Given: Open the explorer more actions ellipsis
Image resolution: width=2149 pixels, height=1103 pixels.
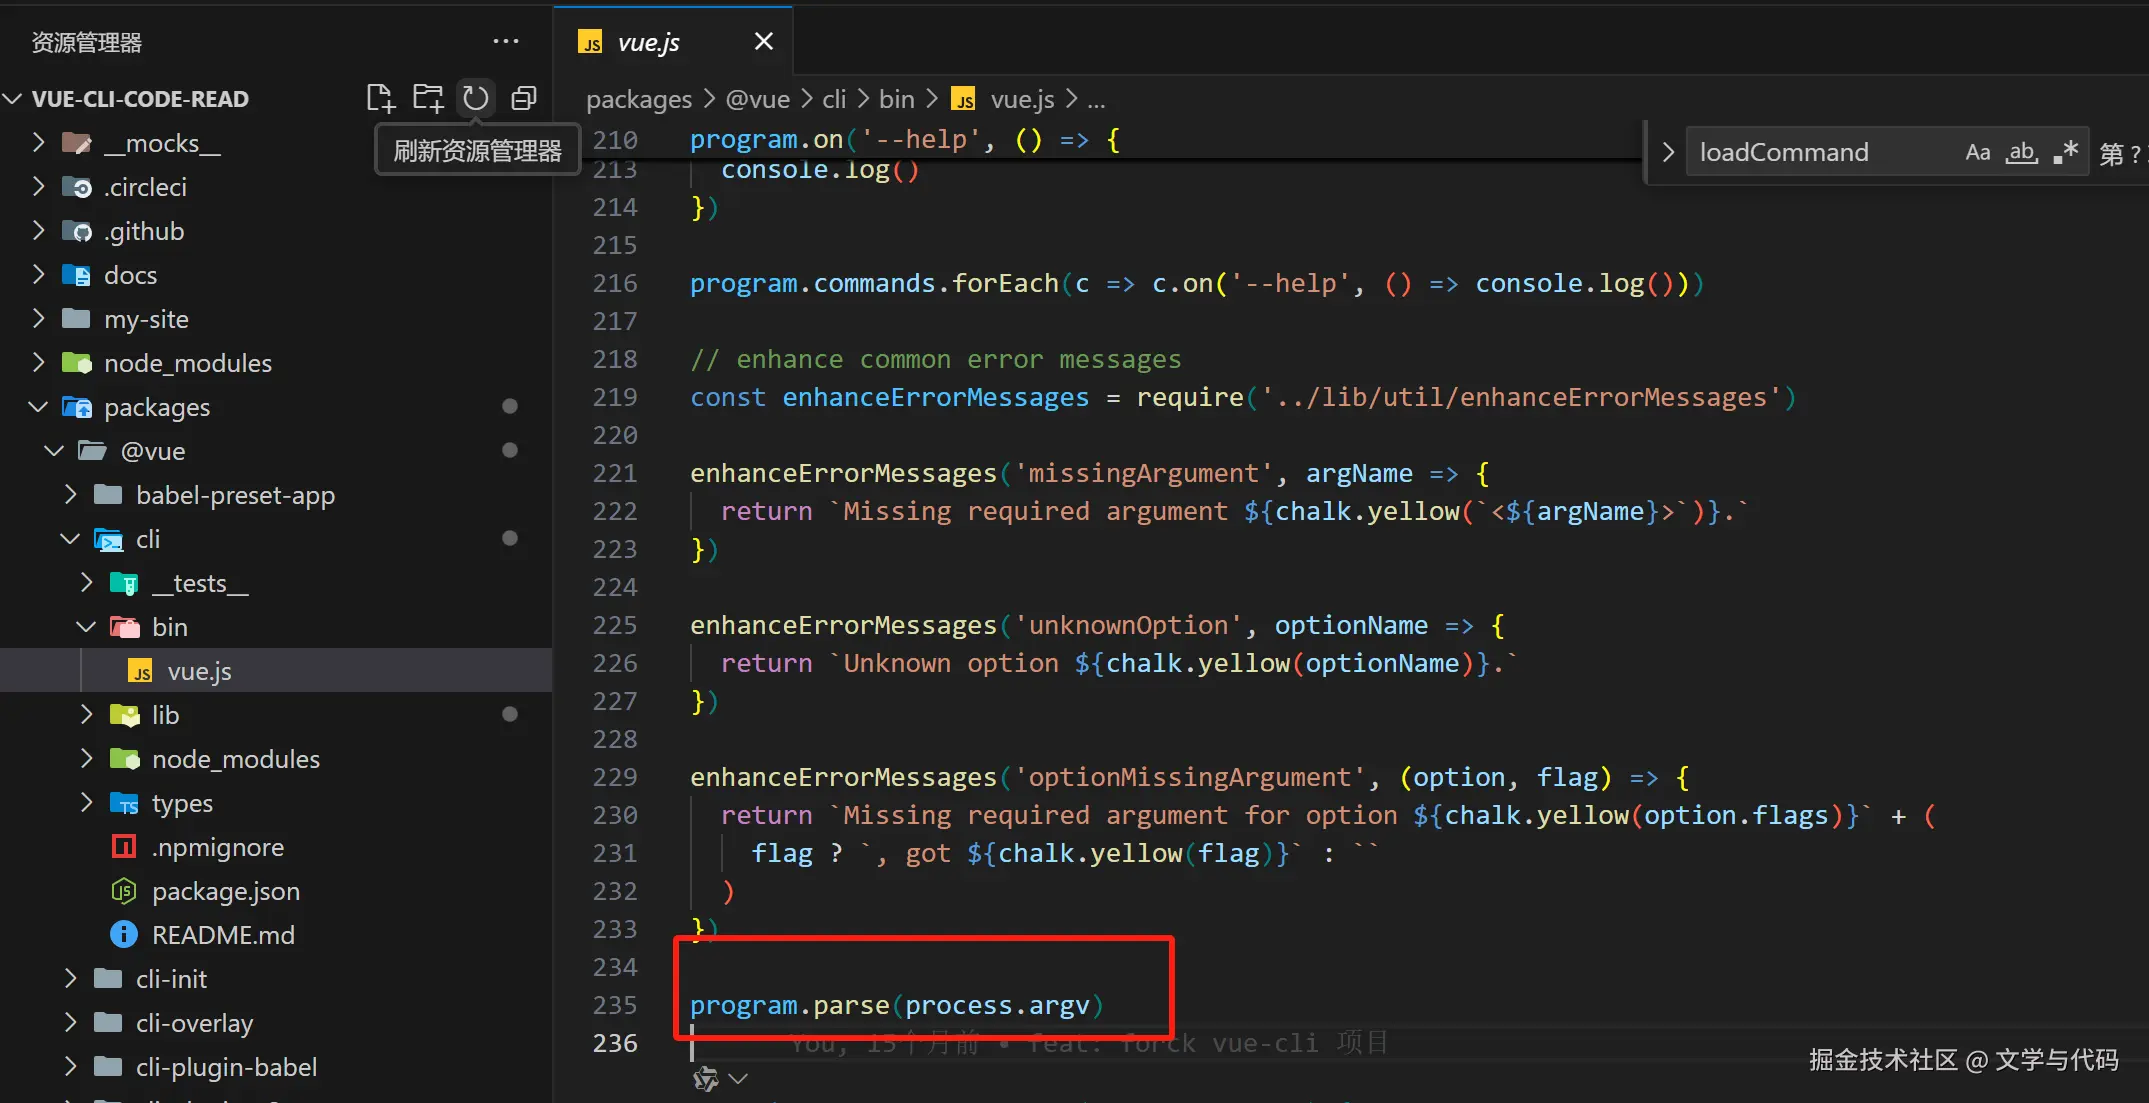Looking at the screenshot, I should tap(506, 42).
